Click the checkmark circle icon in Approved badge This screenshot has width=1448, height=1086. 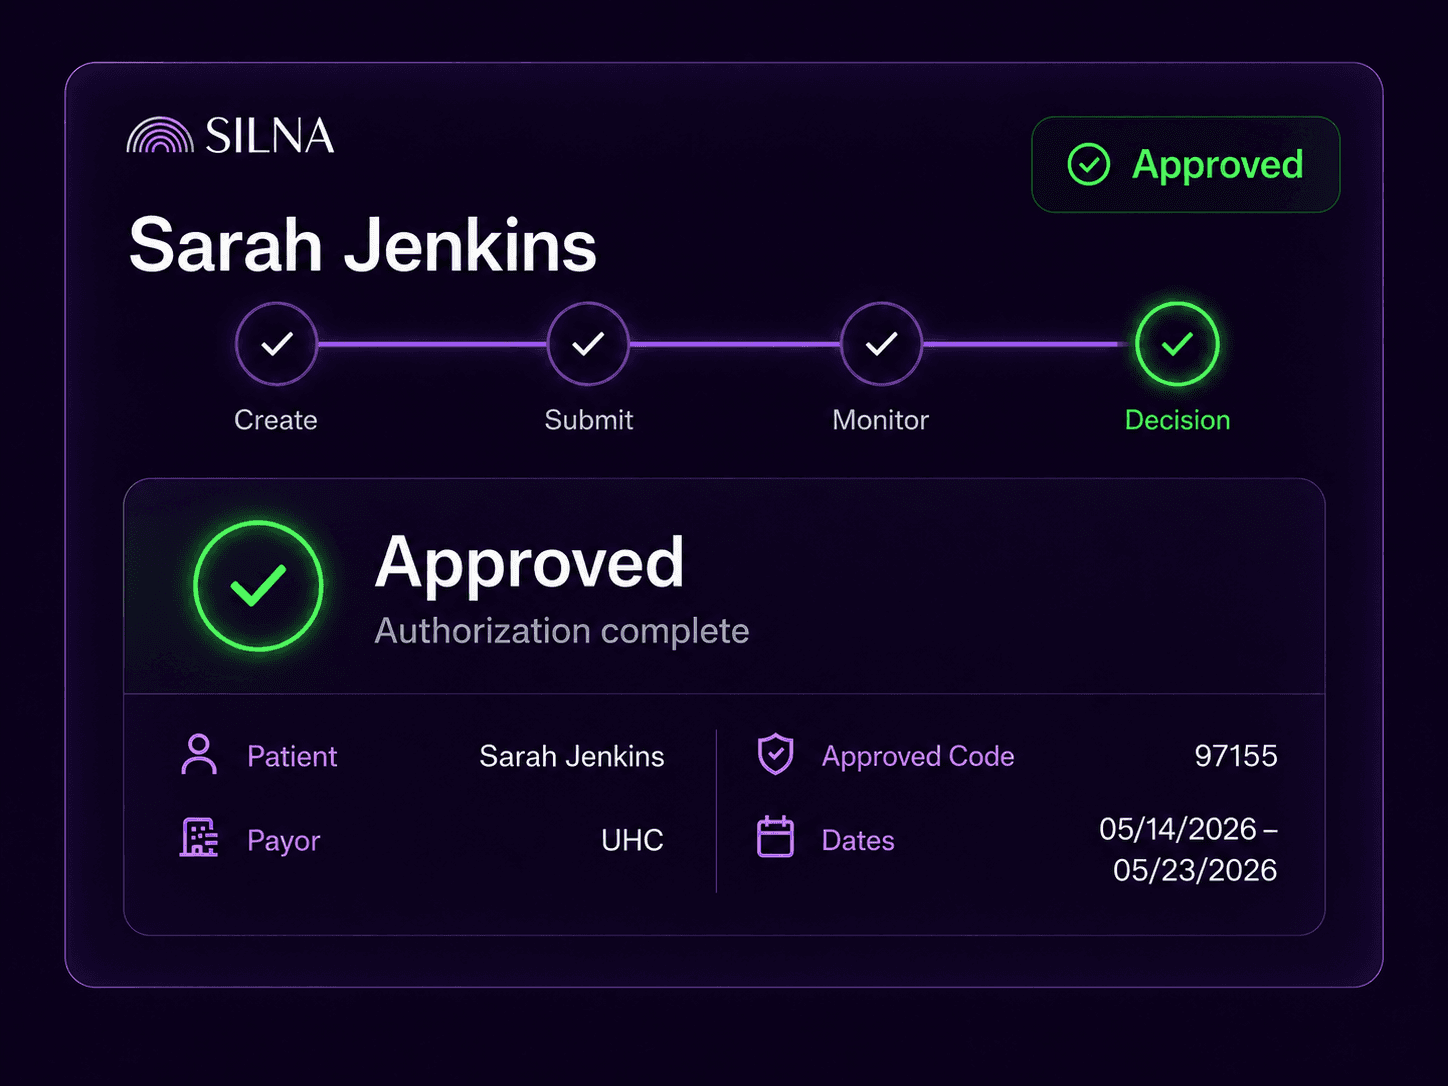click(x=1089, y=165)
